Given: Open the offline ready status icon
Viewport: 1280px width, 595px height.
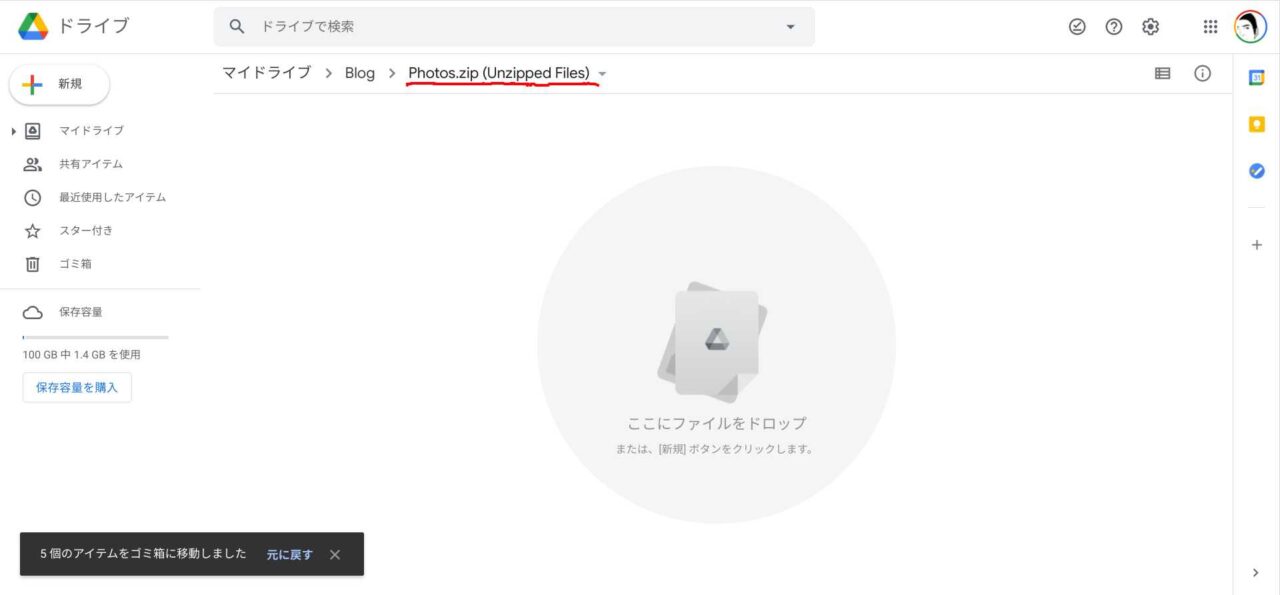Looking at the screenshot, I should coord(1077,27).
